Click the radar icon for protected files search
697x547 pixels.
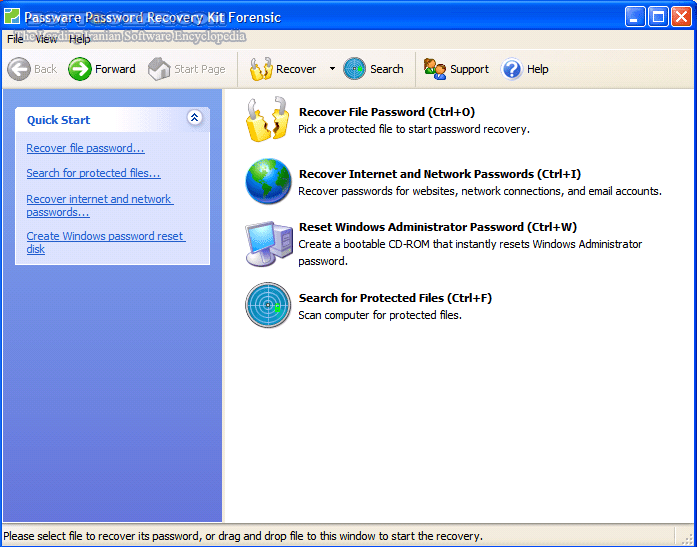point(267,306)
